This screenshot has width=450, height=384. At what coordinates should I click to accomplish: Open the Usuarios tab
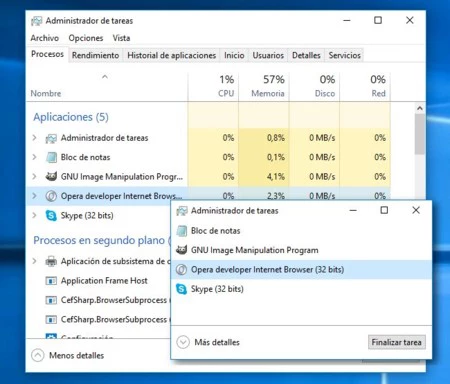(x=268, y=55)
